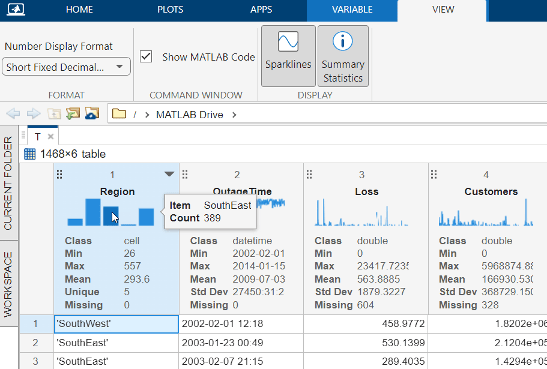Open the CURRENT FOLDER side panel
This screenshot has height=369, width=547.
click(8, 183)
